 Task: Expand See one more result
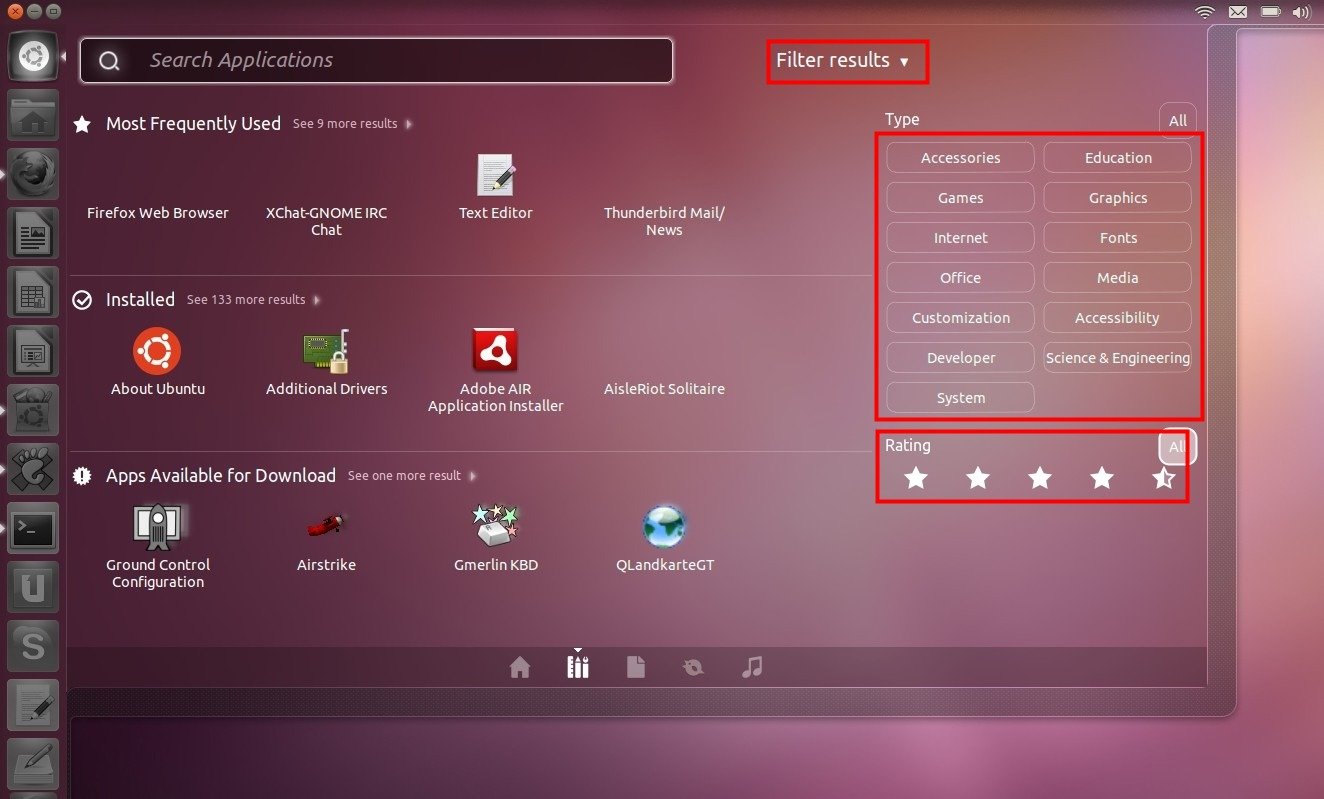[x=412, y=476]
